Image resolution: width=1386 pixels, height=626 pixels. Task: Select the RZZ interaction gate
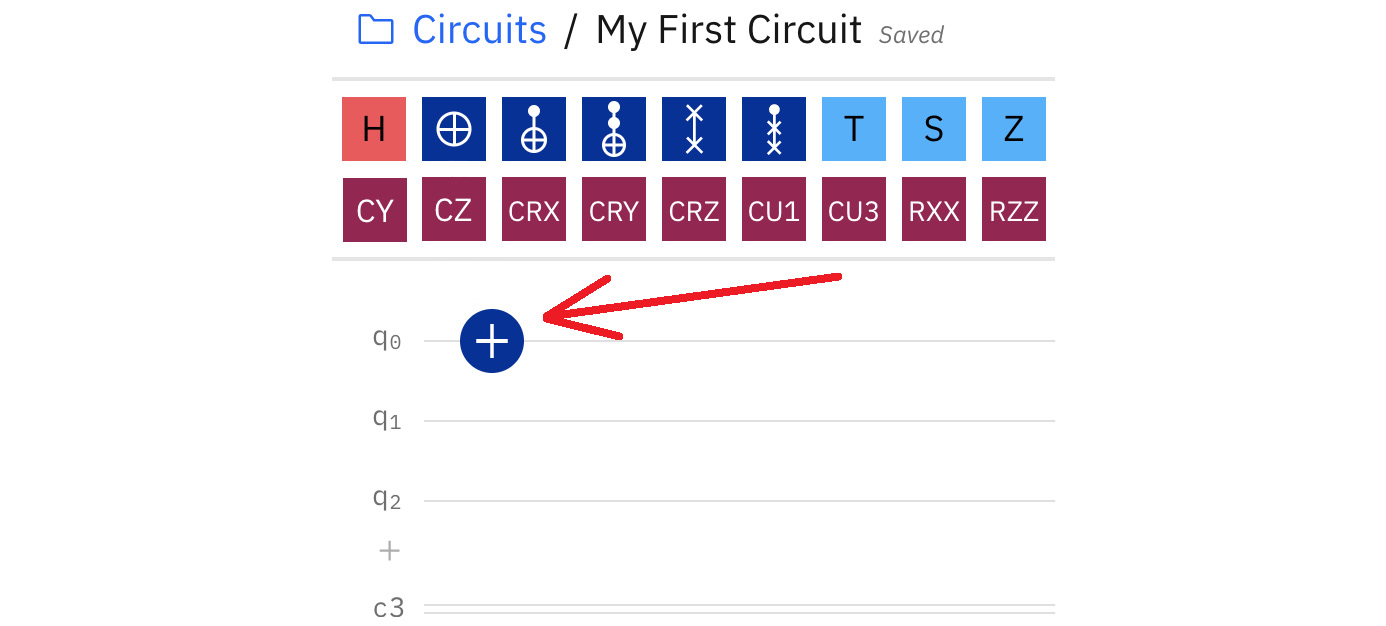(x=1014, y=209)
